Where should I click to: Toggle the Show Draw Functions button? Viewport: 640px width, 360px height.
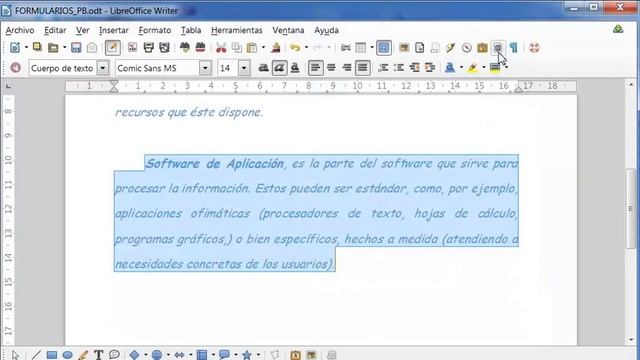pyautogui.click(x=384, y=47)
